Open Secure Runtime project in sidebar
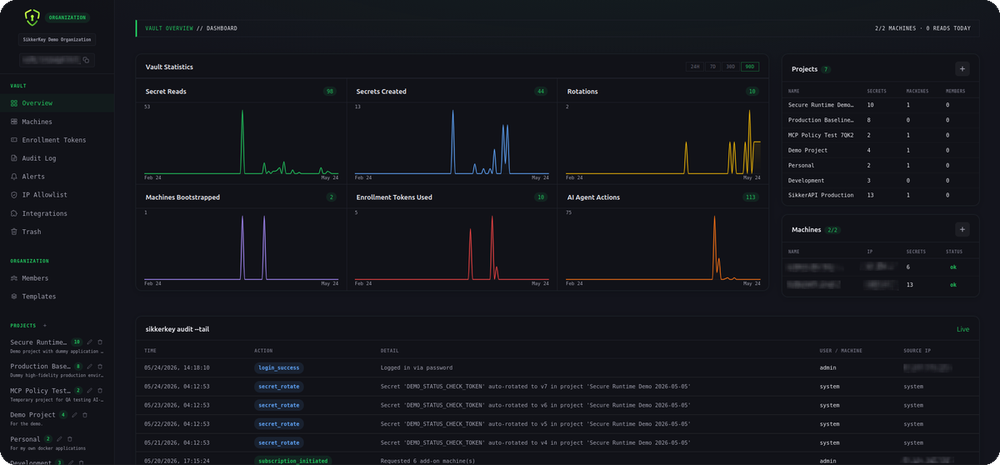The height and width of the screenshot is (465, 1000). point(38,343)
